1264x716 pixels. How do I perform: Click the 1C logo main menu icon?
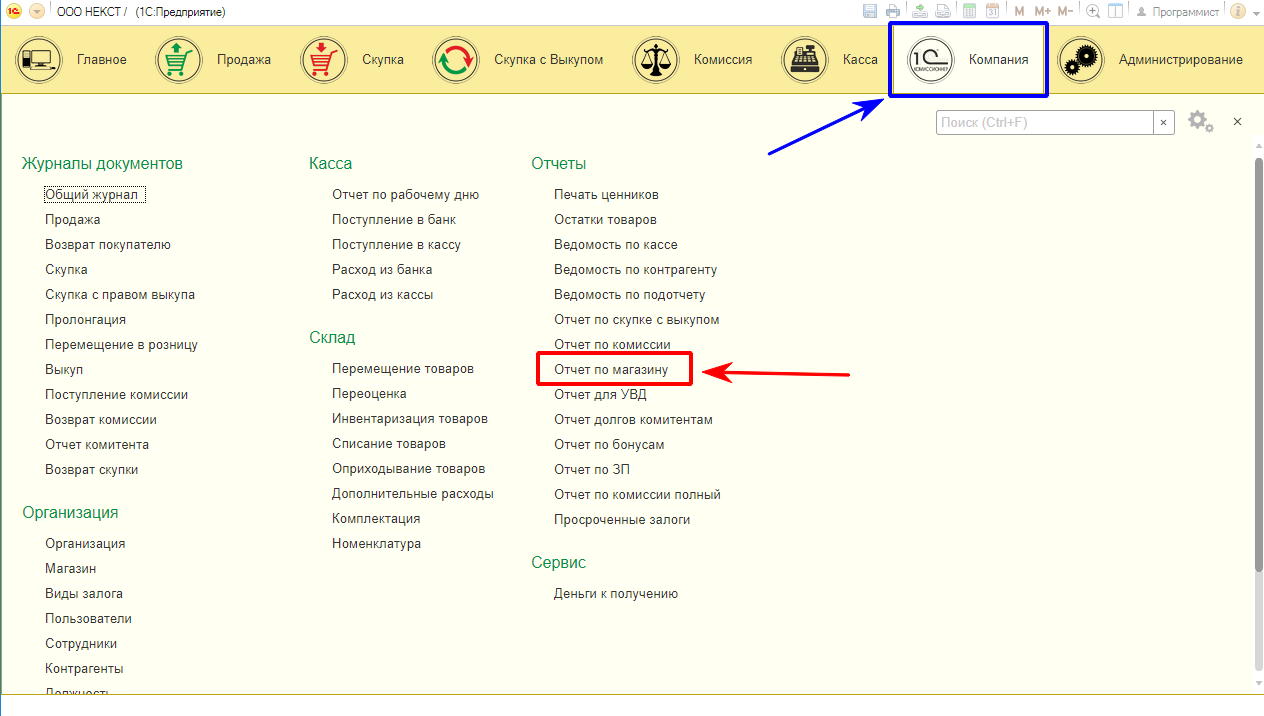[14, 11]
